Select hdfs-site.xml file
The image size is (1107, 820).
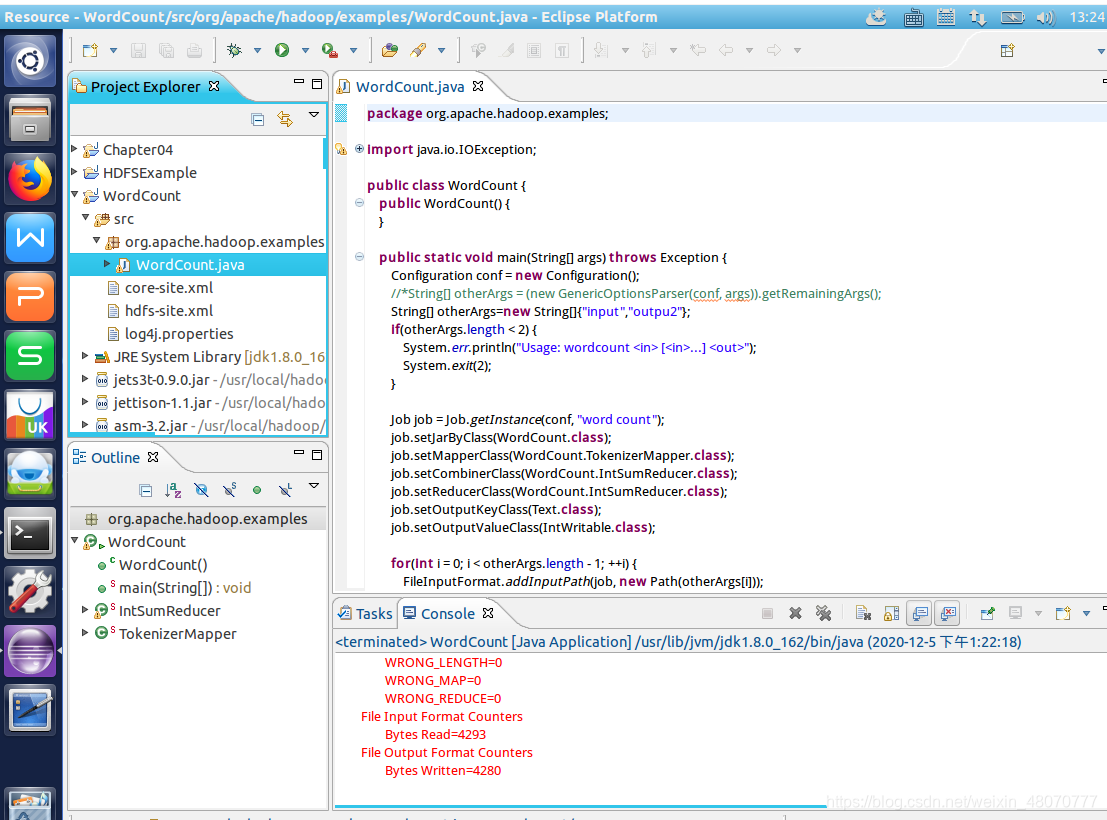coord(169,311)
